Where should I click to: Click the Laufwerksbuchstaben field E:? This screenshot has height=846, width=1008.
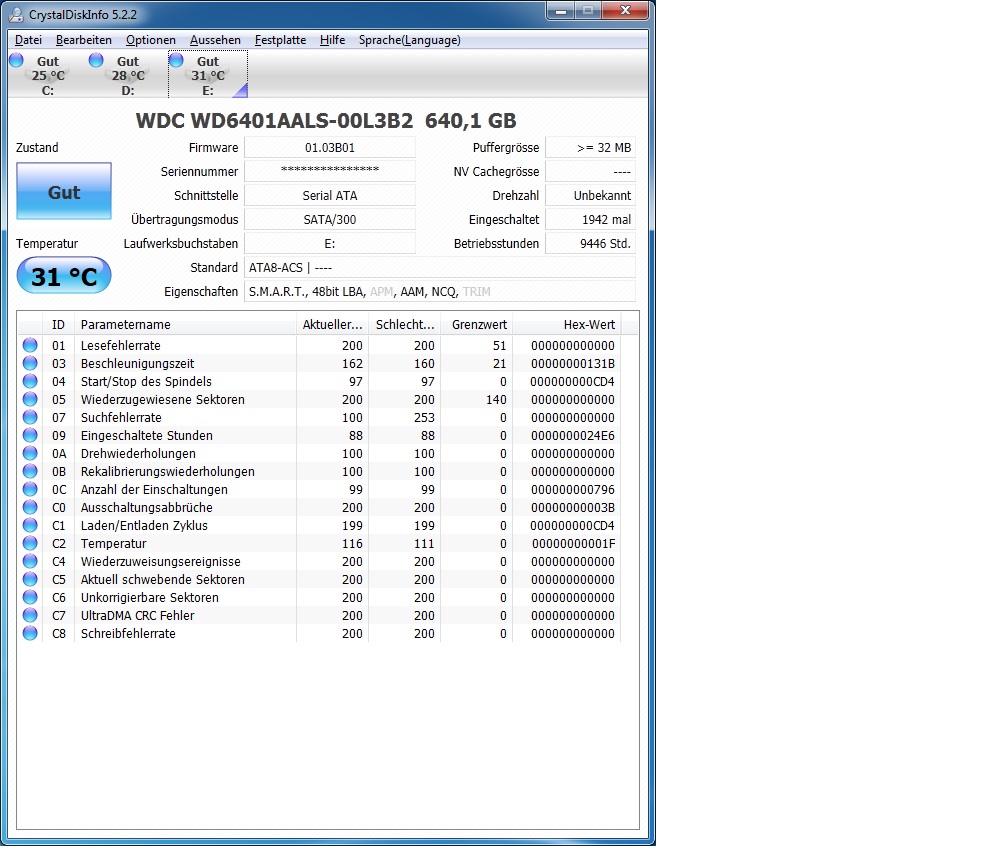pos(330,244)
